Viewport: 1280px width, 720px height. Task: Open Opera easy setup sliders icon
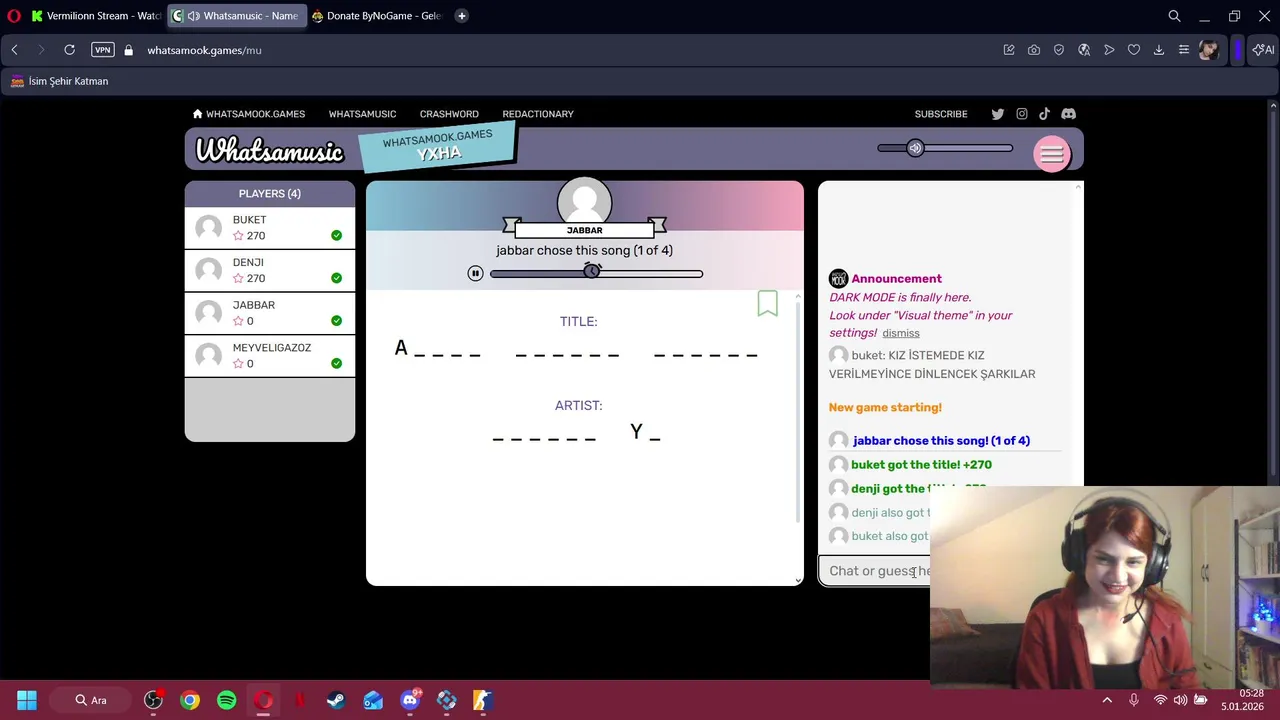(x=1183, y=50)
